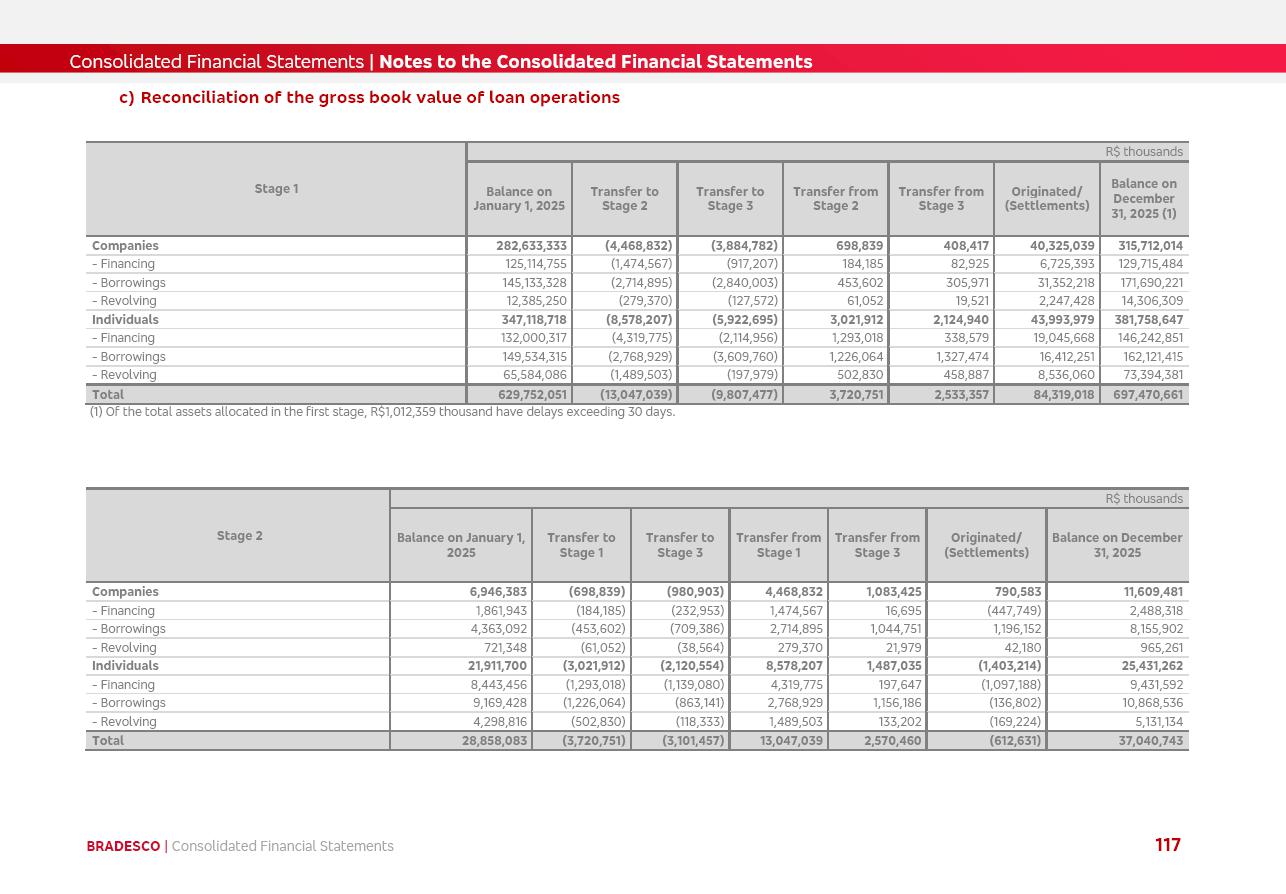
Task: Click the 'Balance on December 31, 2025 (1)' column header
Action: (x=1143, y=199)
